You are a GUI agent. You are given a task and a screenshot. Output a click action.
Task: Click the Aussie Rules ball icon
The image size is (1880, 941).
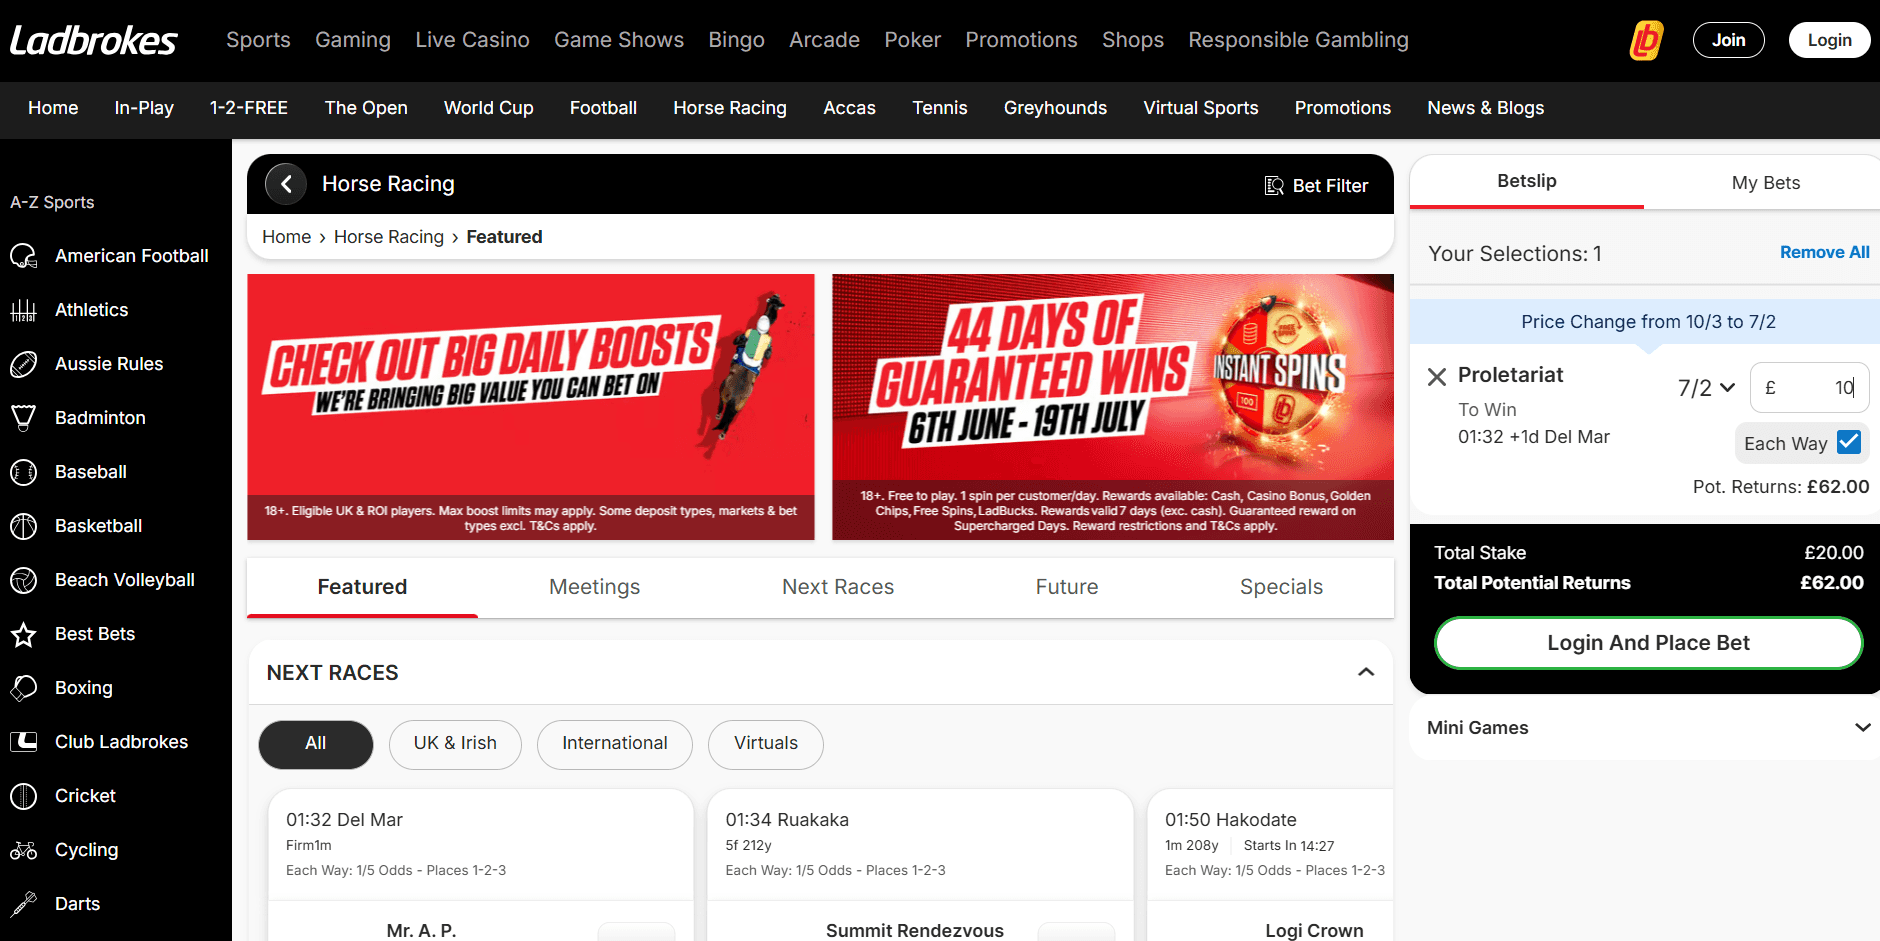(x=24, y=364)
